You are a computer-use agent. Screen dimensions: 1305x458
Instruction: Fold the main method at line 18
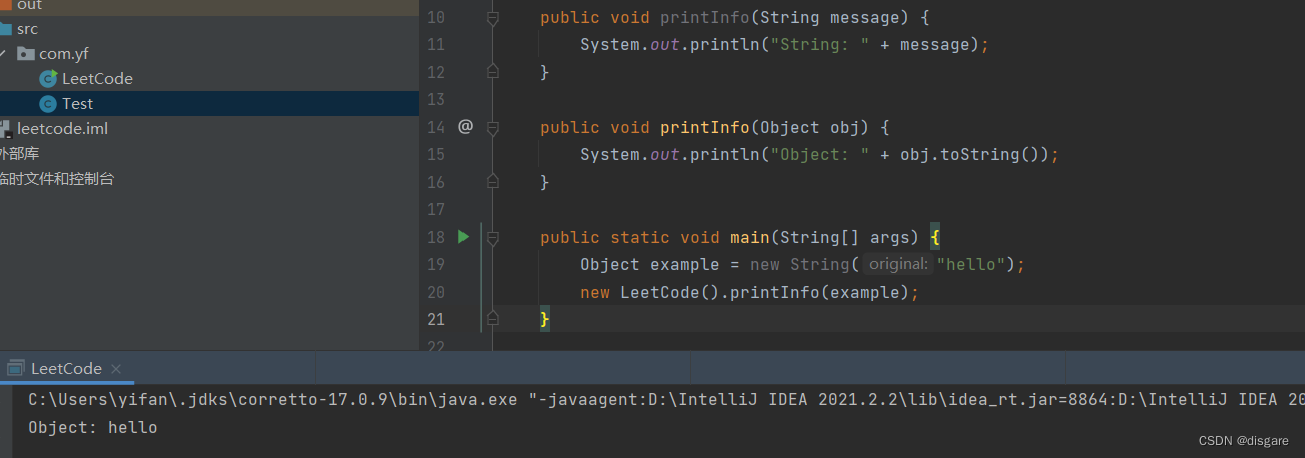point(492,238)
